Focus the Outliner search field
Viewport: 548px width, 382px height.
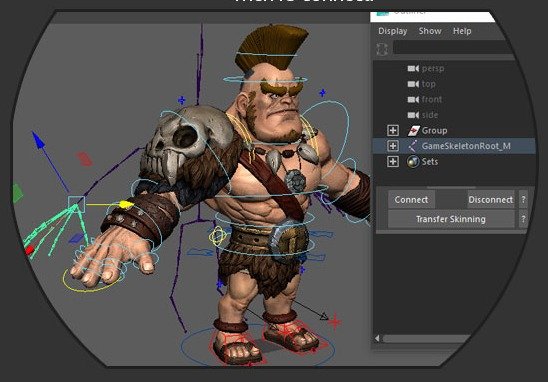click(x=454, y=48)
